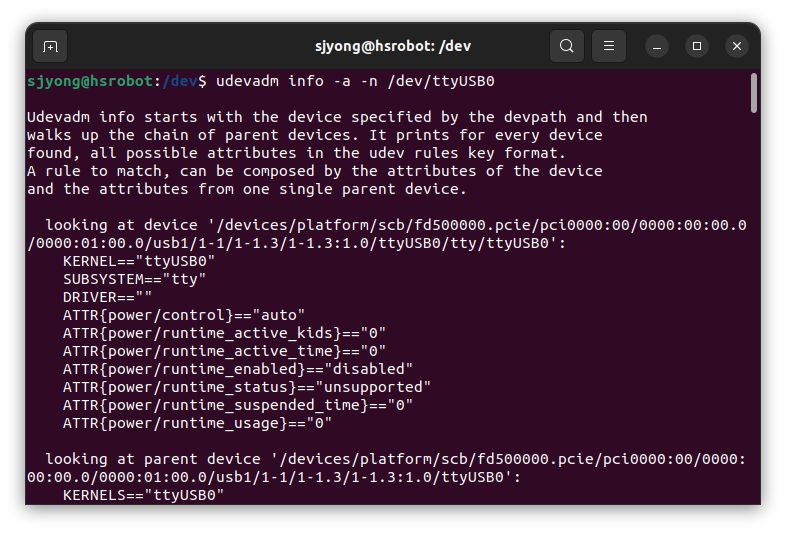Open the hamburger main menu
The image size is (786, 533).
click(x=609, y=46)
